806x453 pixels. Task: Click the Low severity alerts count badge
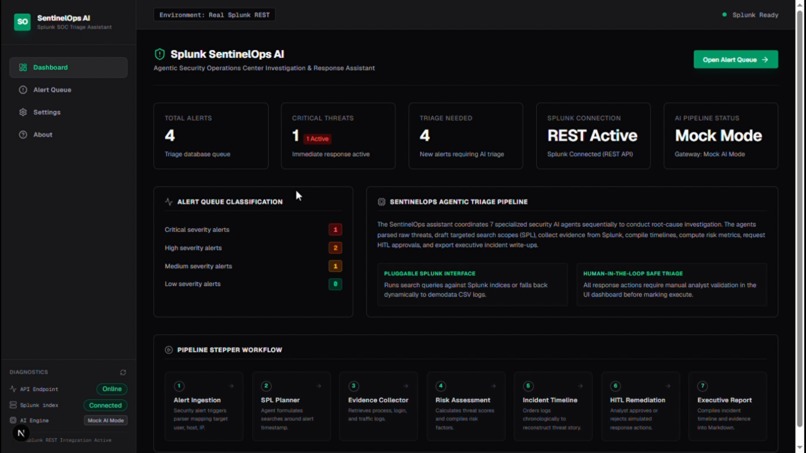[335, 284]
